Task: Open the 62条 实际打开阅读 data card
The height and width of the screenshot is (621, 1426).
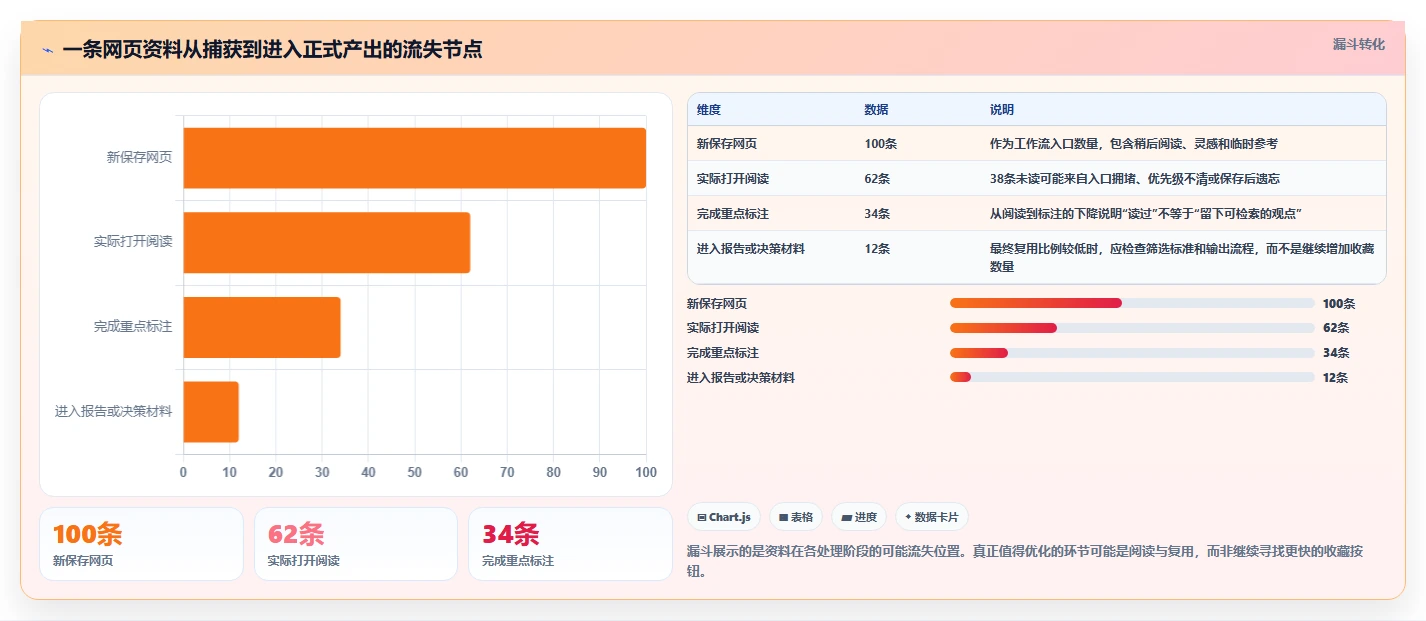Action: click(x=356, y=544)
